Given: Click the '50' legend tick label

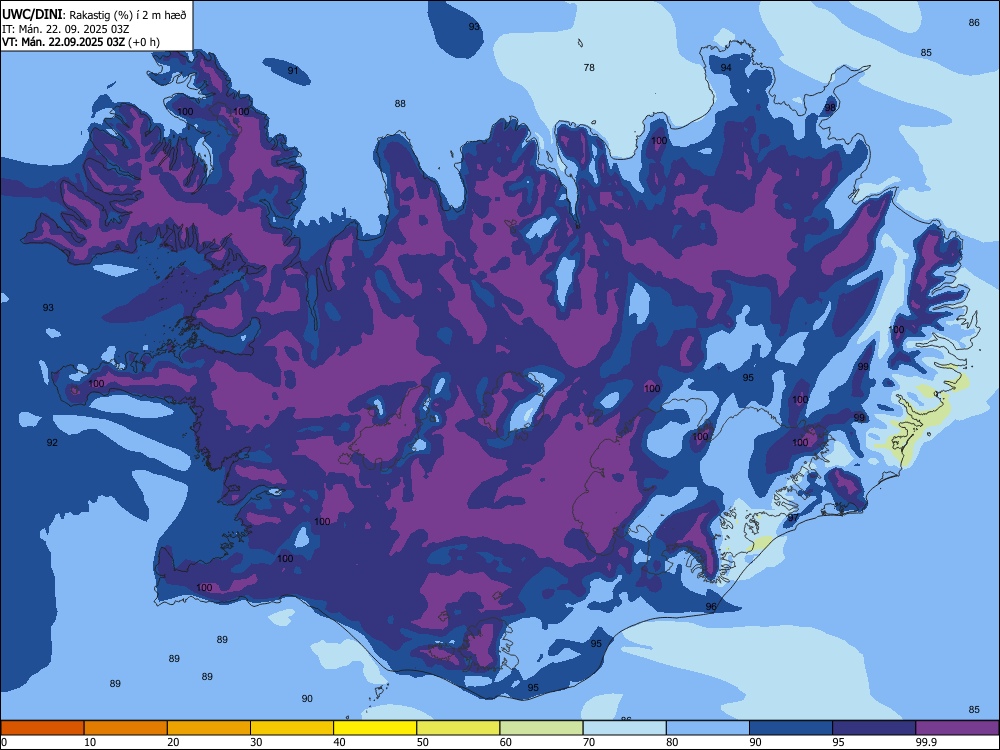Looking at the screenshot, I should [423, 742].
